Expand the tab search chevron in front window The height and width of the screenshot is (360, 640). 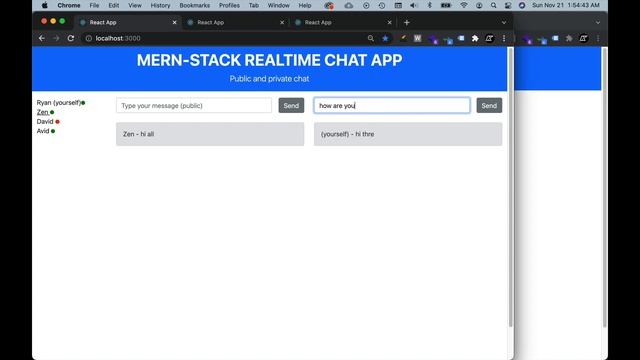(x=504, y=22)
